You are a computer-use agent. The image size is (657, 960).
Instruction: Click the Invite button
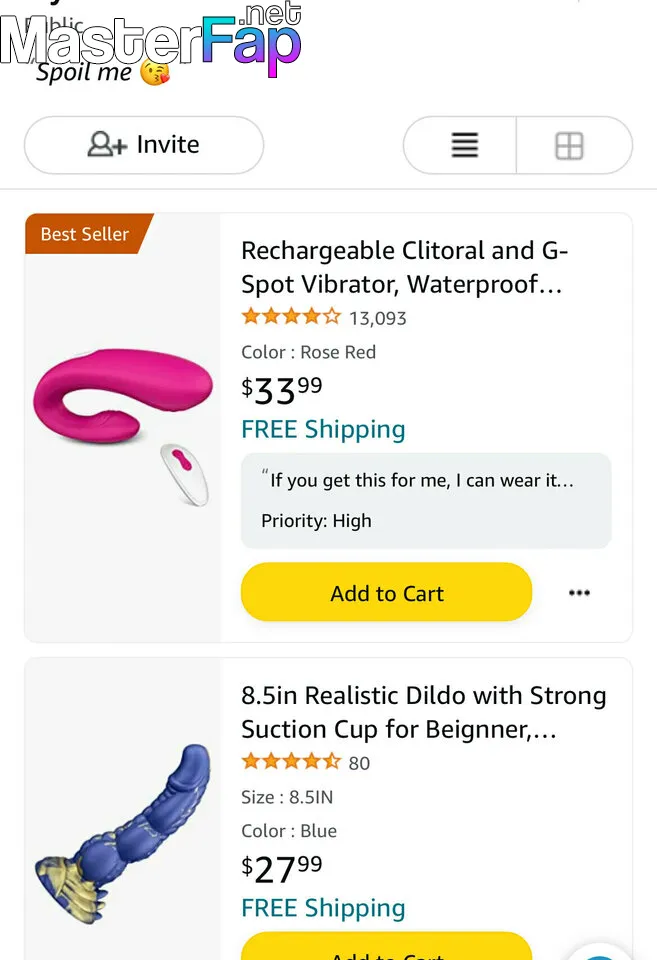tap(144, 145)
